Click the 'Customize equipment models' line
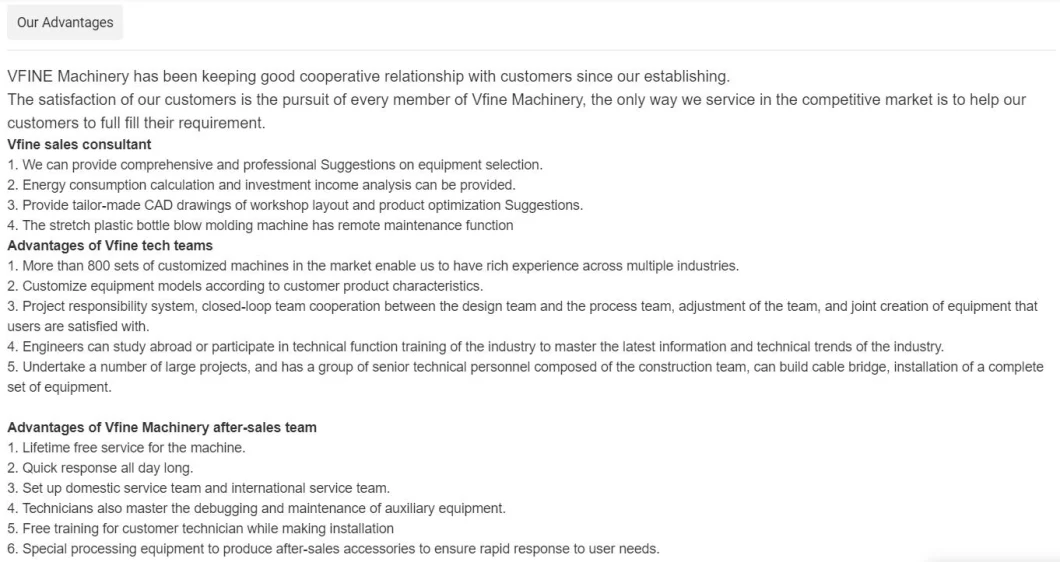Screen dimensions: 1060x562 tap(245, 286)
